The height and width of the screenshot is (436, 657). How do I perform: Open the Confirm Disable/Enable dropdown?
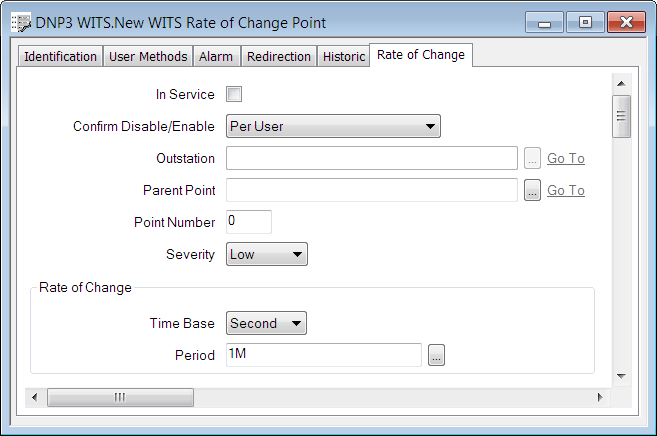pos(333,126)
